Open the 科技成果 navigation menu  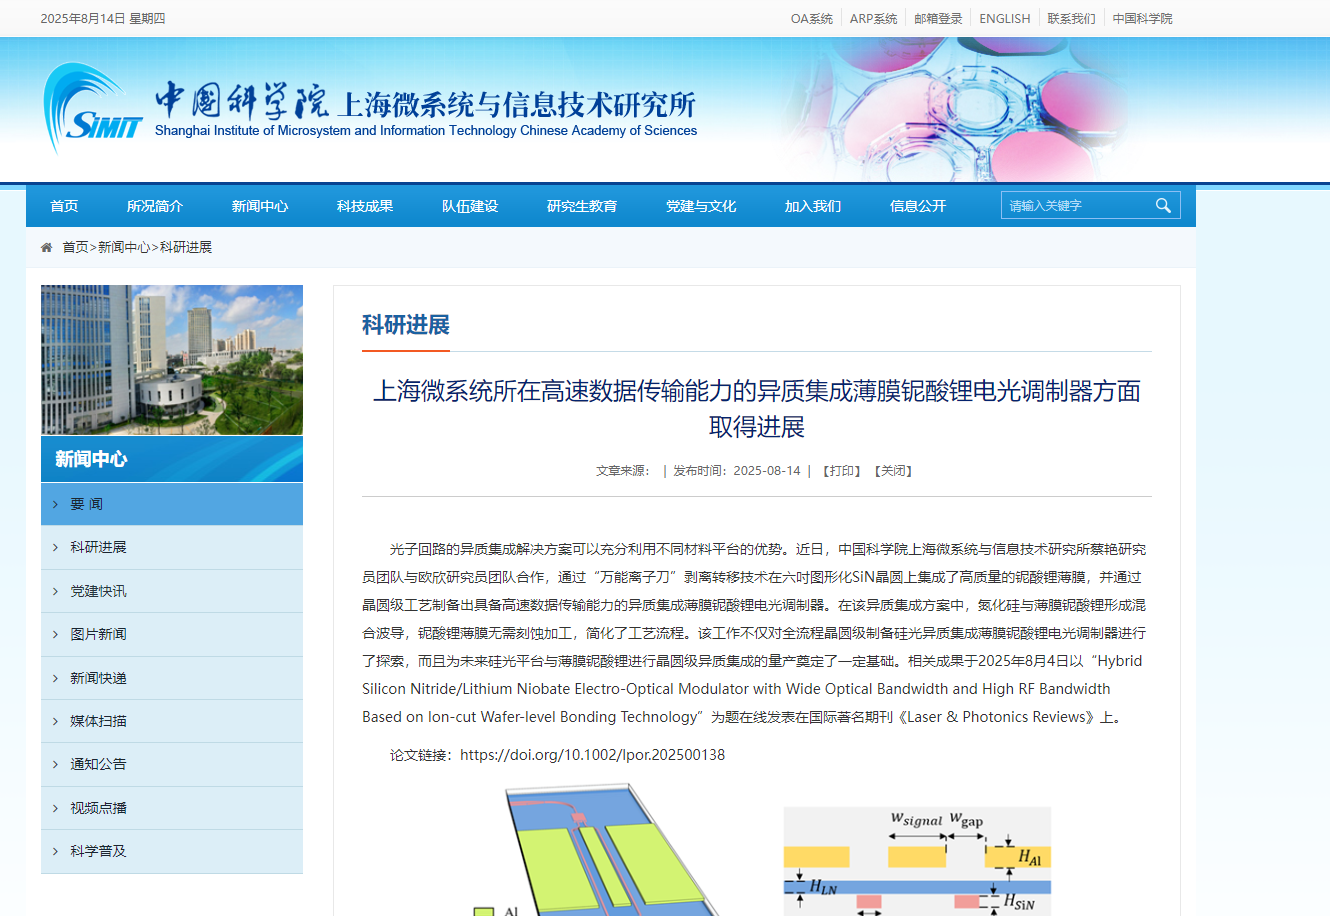click(365, 206)
